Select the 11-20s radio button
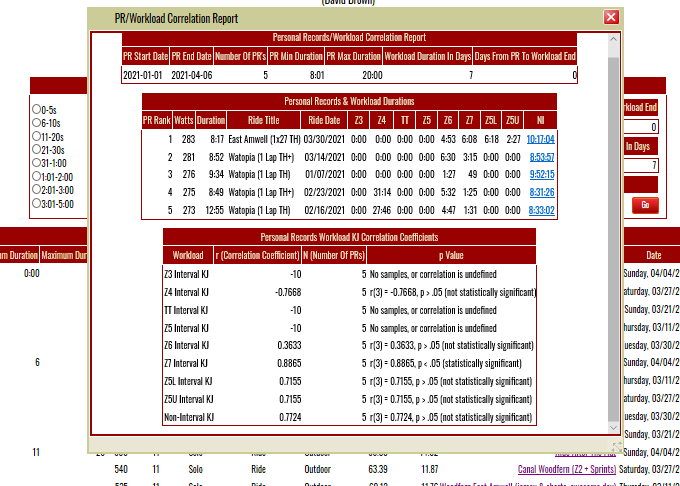 [x=36, y=136]
